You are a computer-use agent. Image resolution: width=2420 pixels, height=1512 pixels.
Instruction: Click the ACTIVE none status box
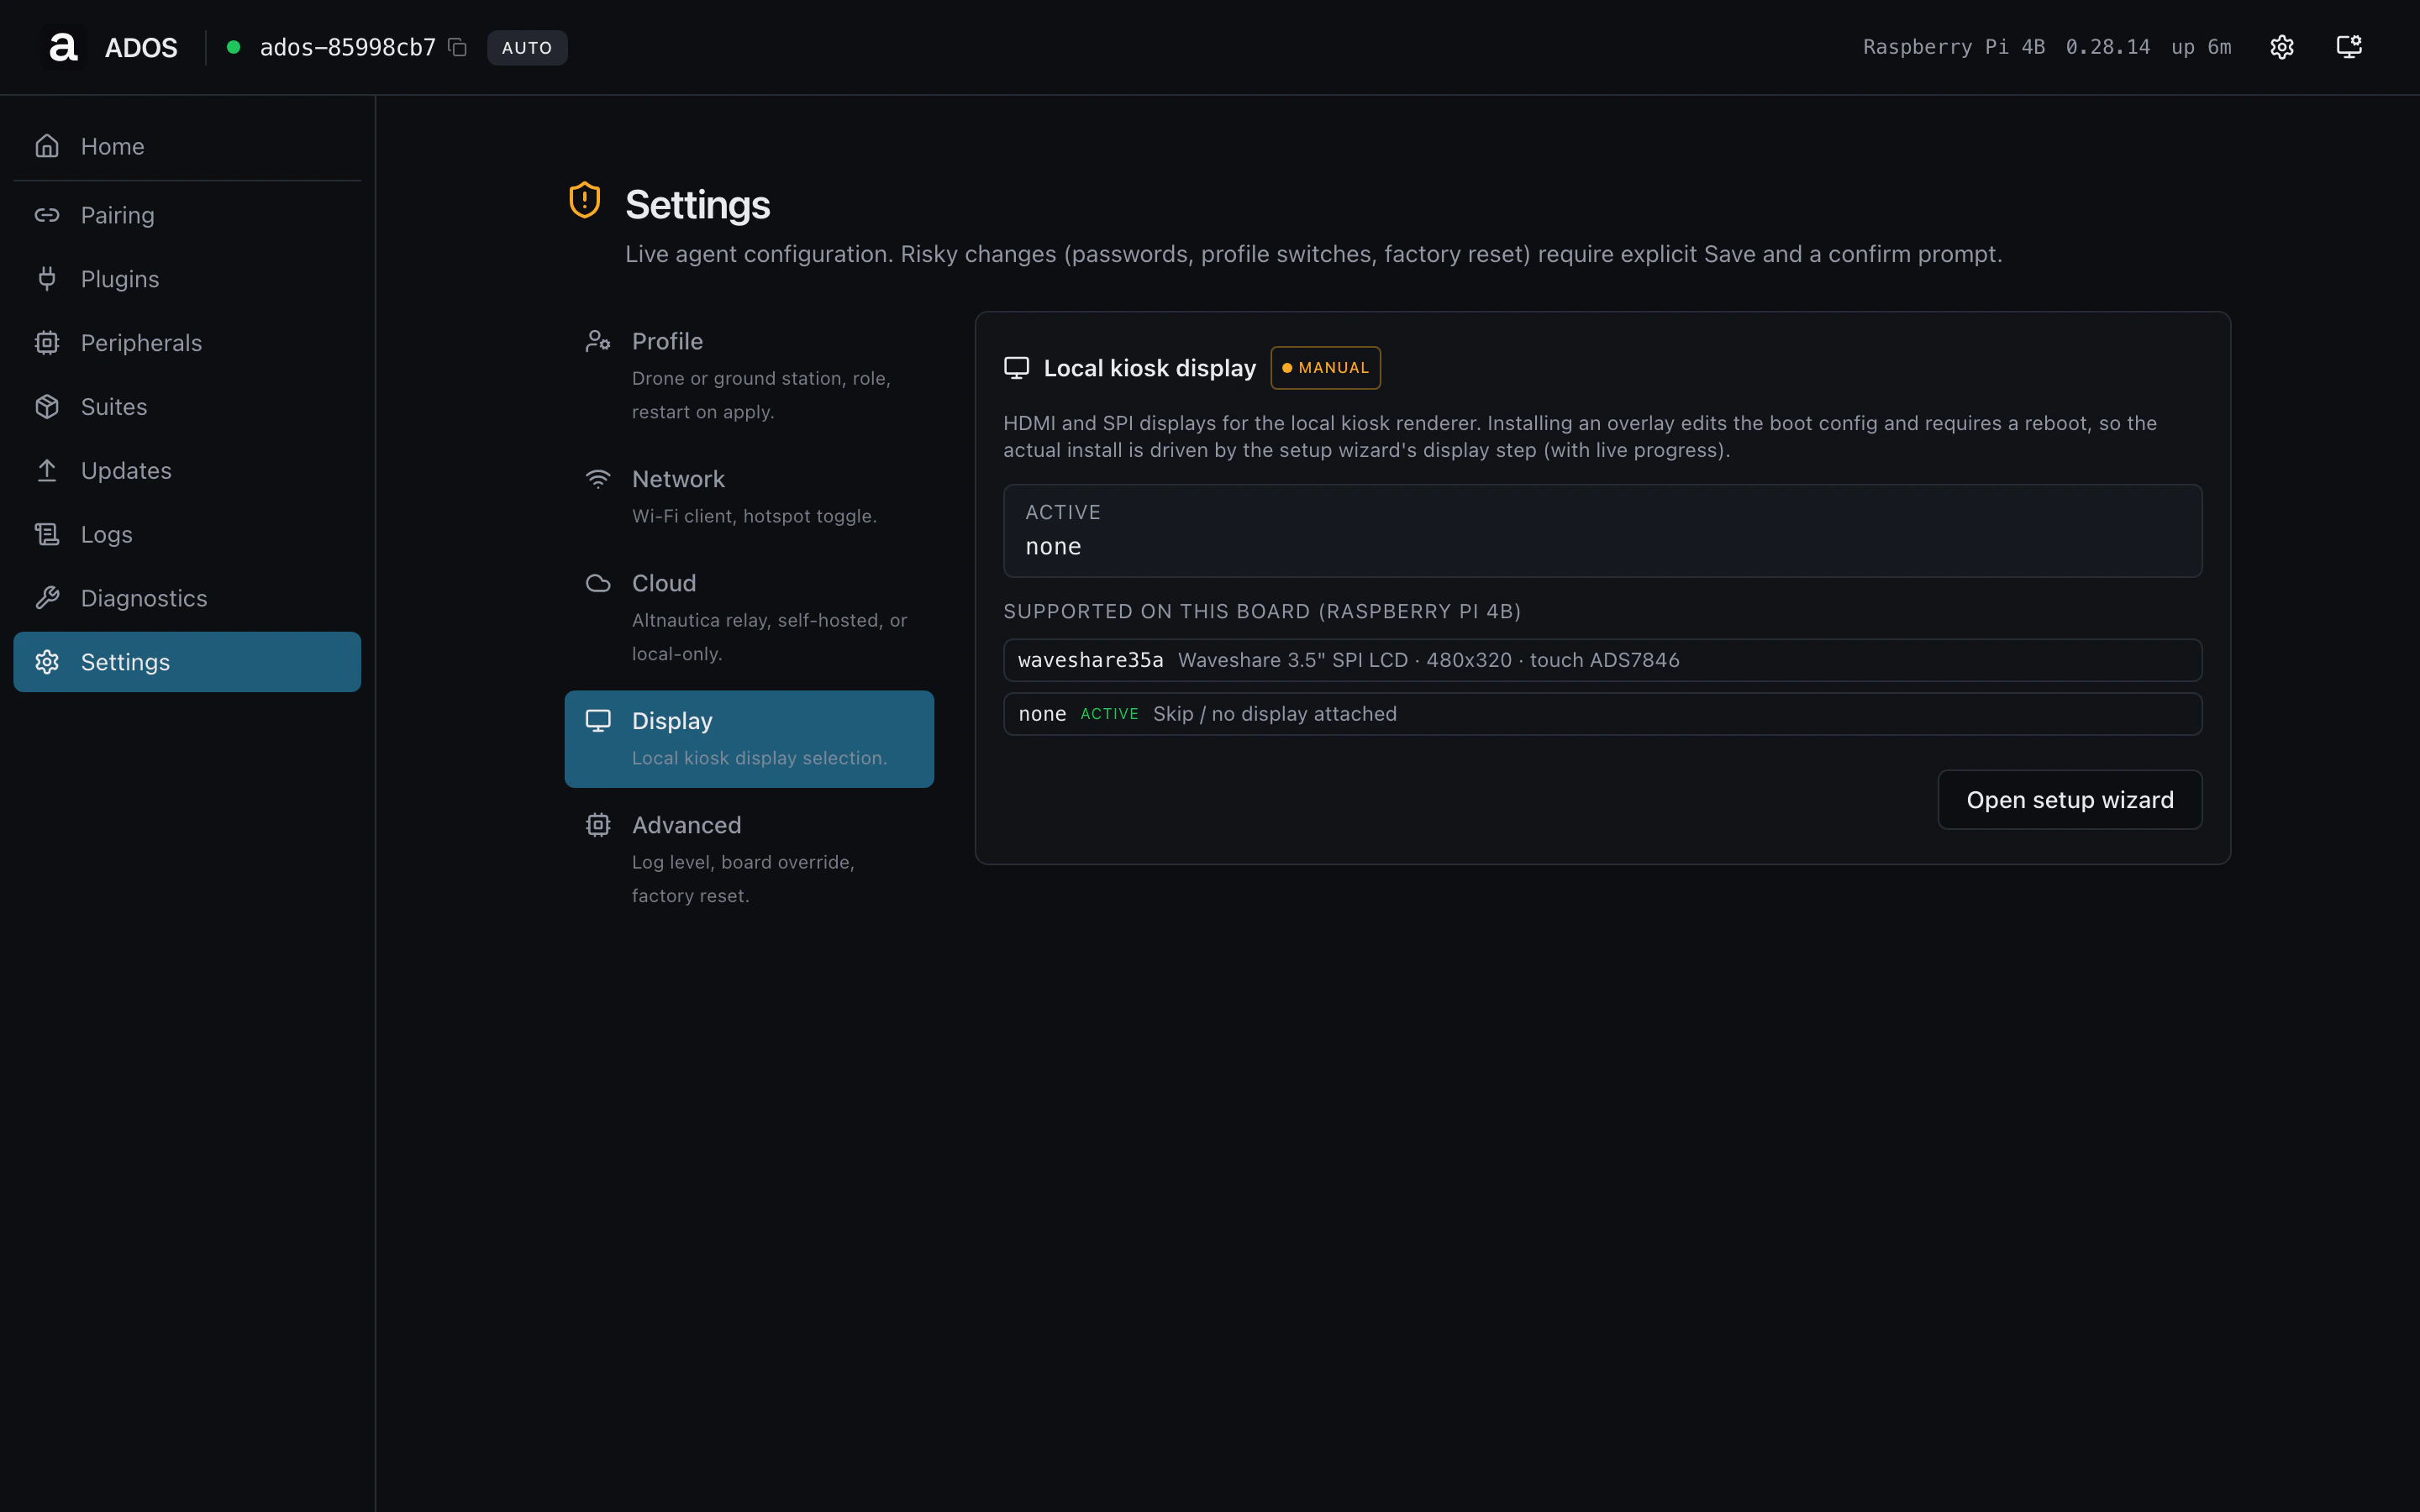1602,531
